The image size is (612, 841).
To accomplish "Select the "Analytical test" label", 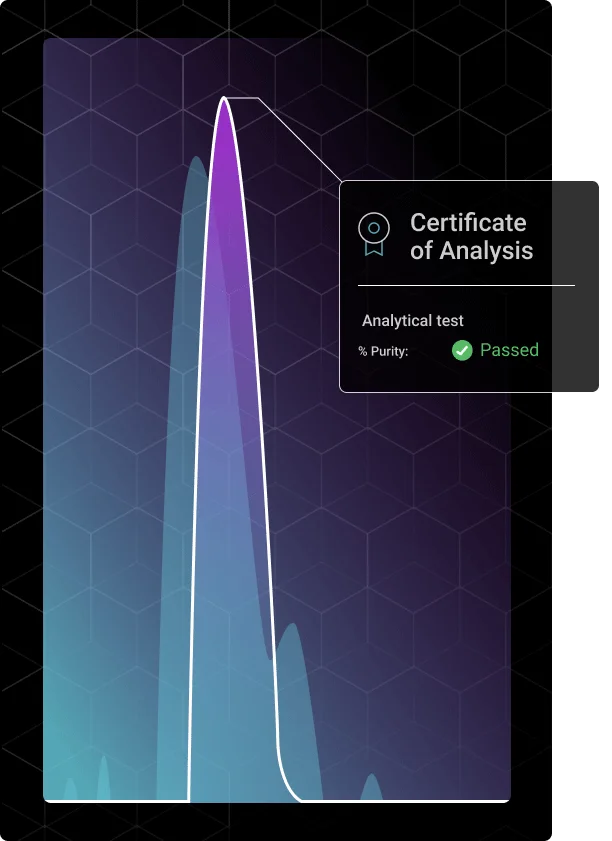I will point(412,321).
